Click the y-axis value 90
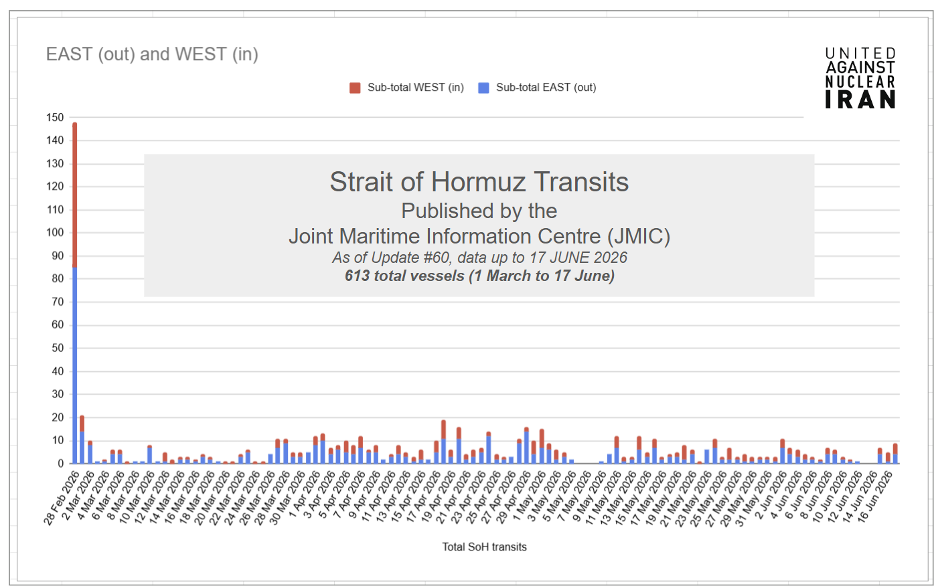936x588 pixels. (x=57, y=255)
